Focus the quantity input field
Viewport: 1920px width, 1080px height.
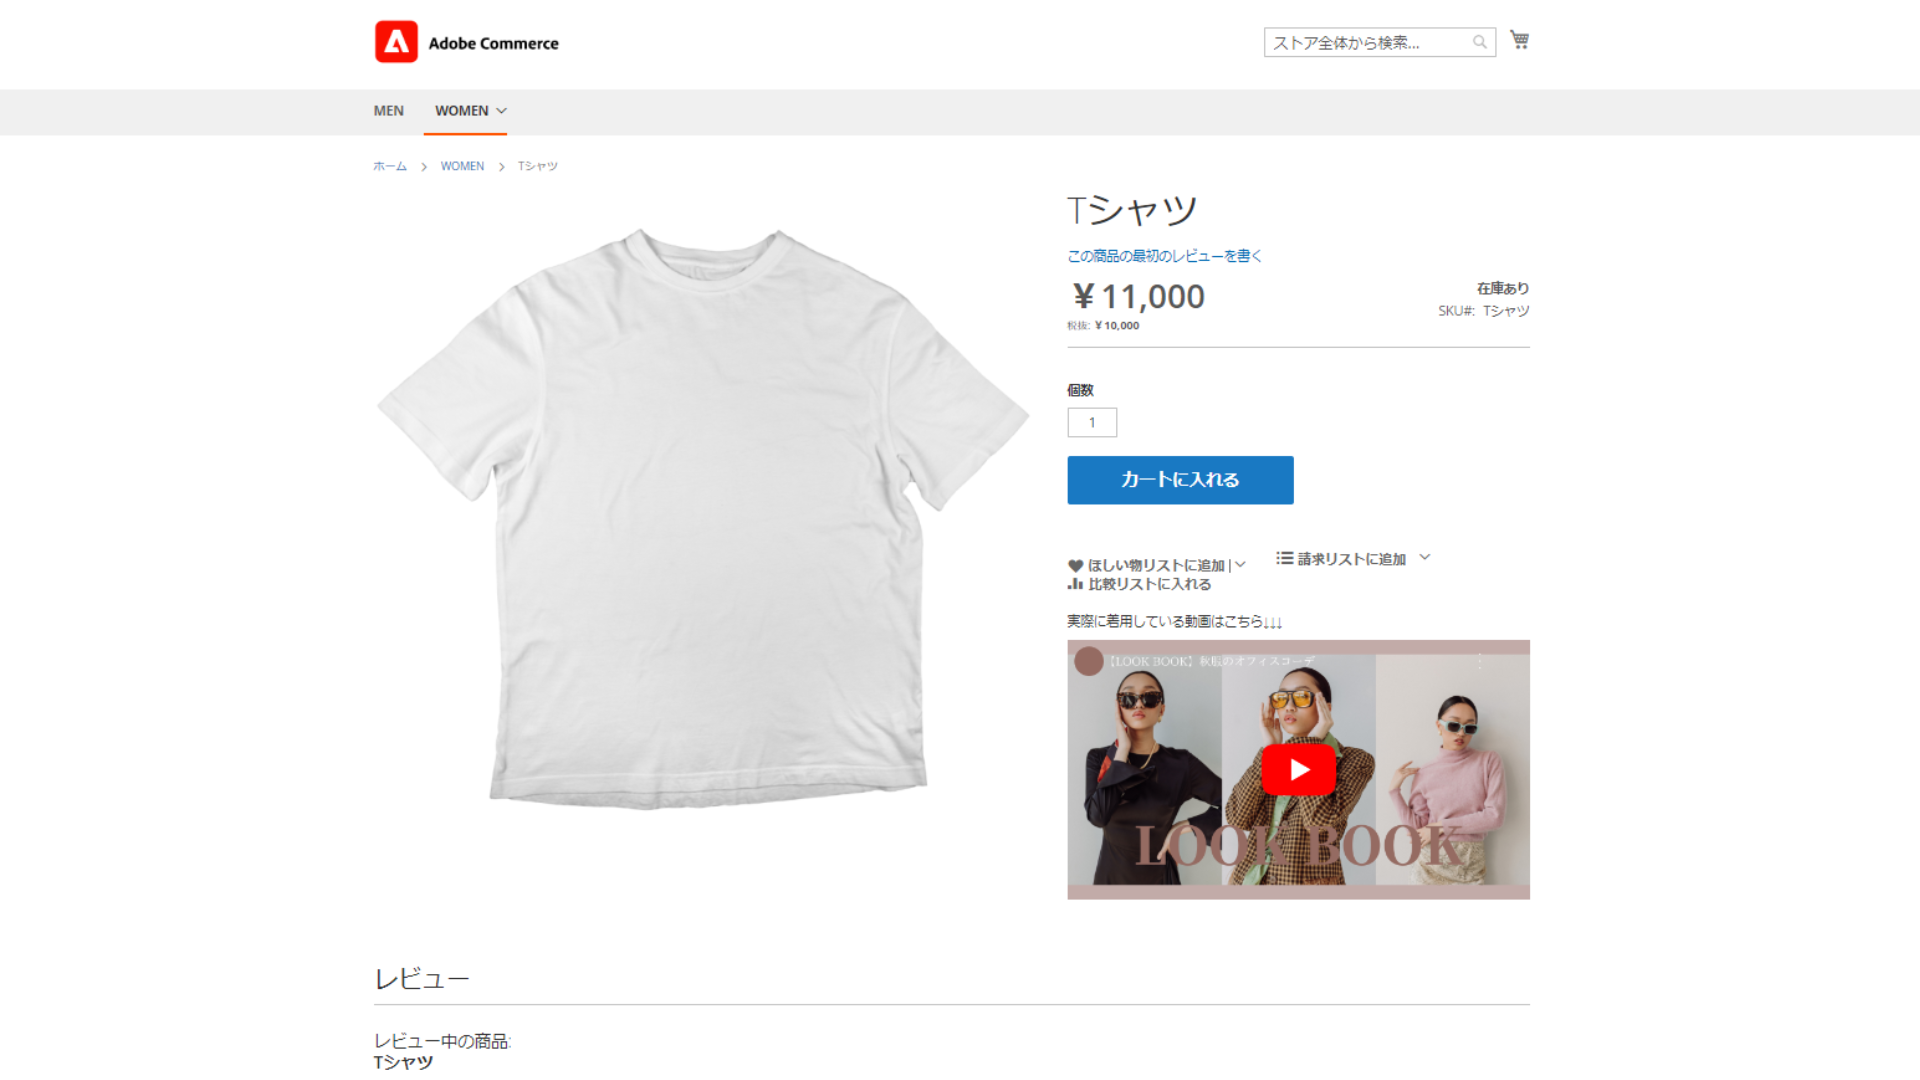(1091, 422)
